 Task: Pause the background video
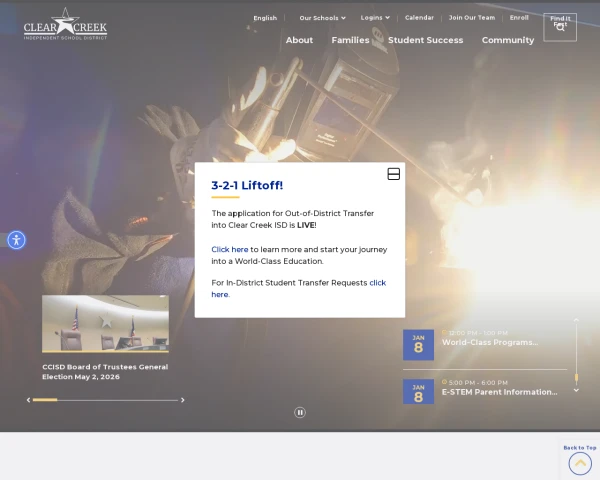point(300,412)
